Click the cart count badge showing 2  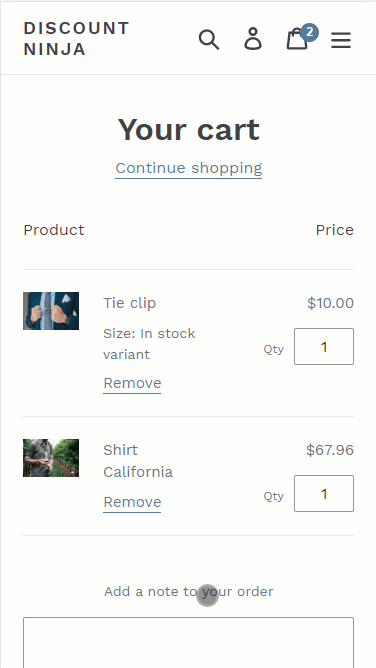pyautogui.click(x=310, y=32)
